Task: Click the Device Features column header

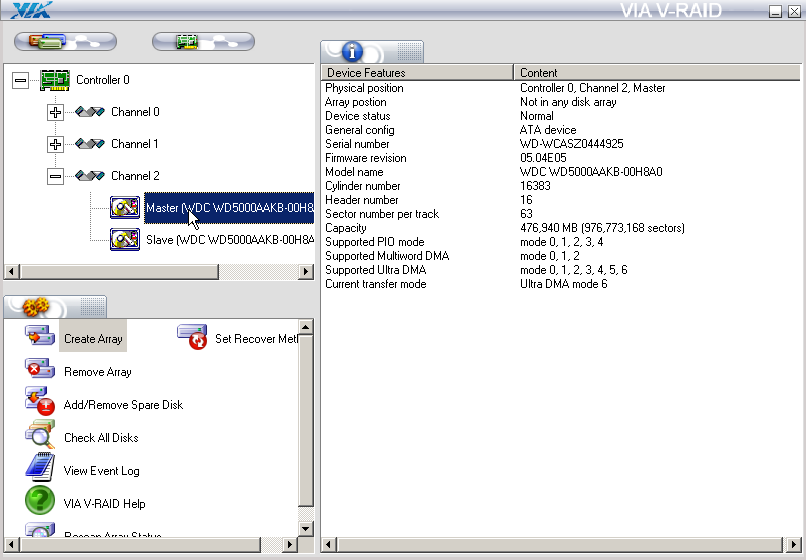Action: tap(417, 73)
